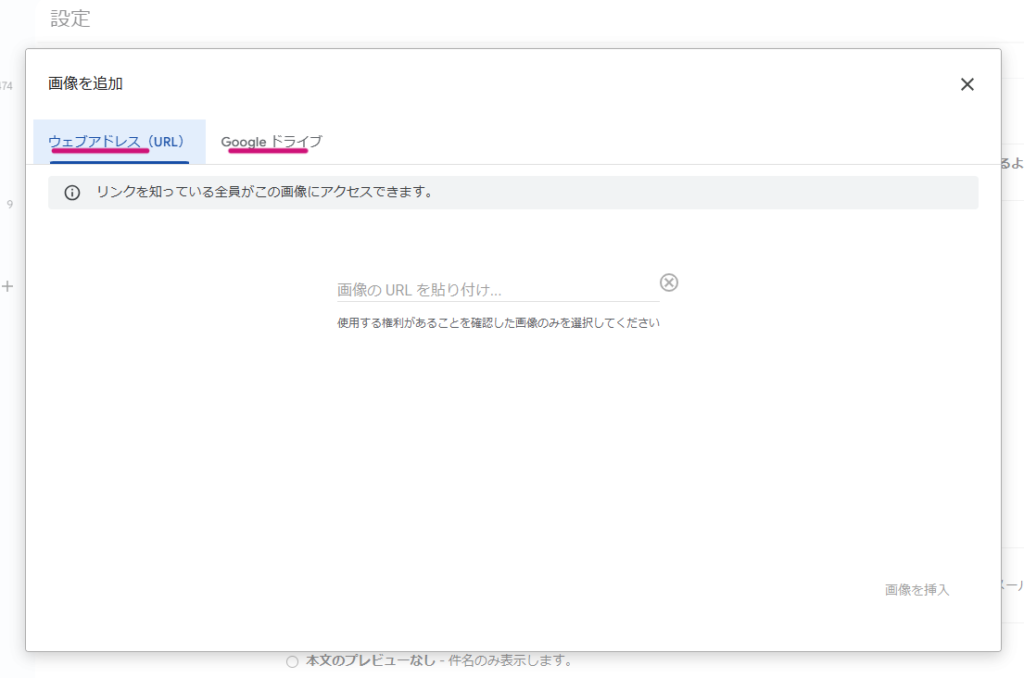The height and width of the screenshot is (678, 1024).
Task: Click the 474 count on the left sidebar
Action: (7, 86)
